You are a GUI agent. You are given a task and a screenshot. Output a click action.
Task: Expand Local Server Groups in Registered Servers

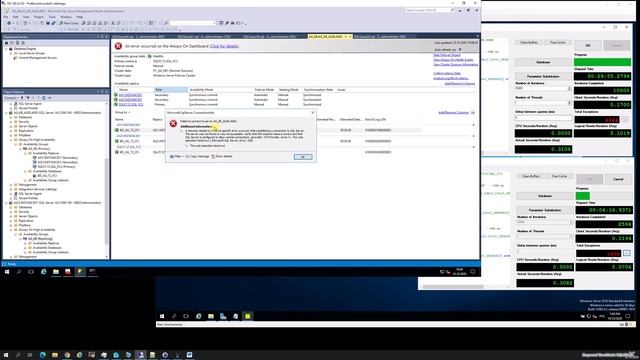click(11, 53)
